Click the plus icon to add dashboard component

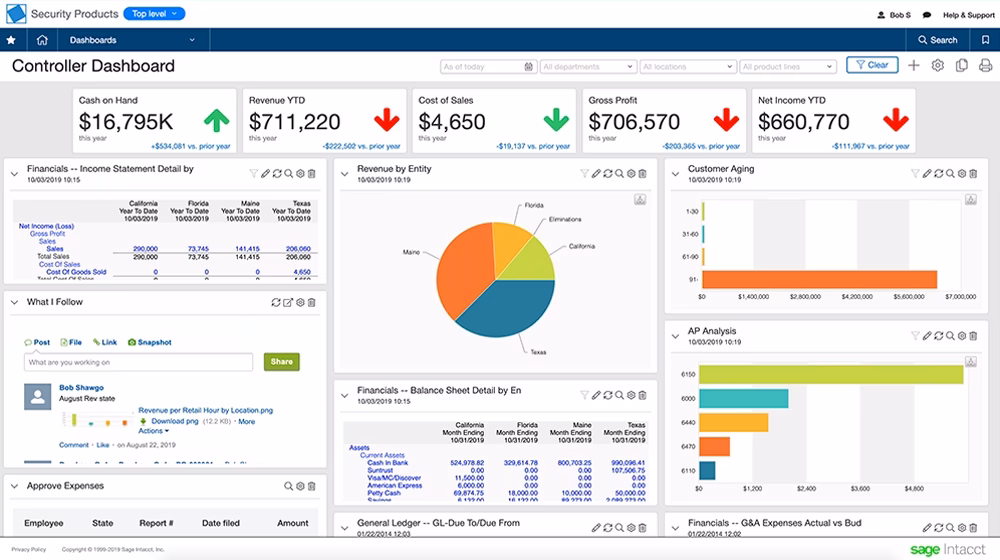pyautogui.click(x=913, y=65)
